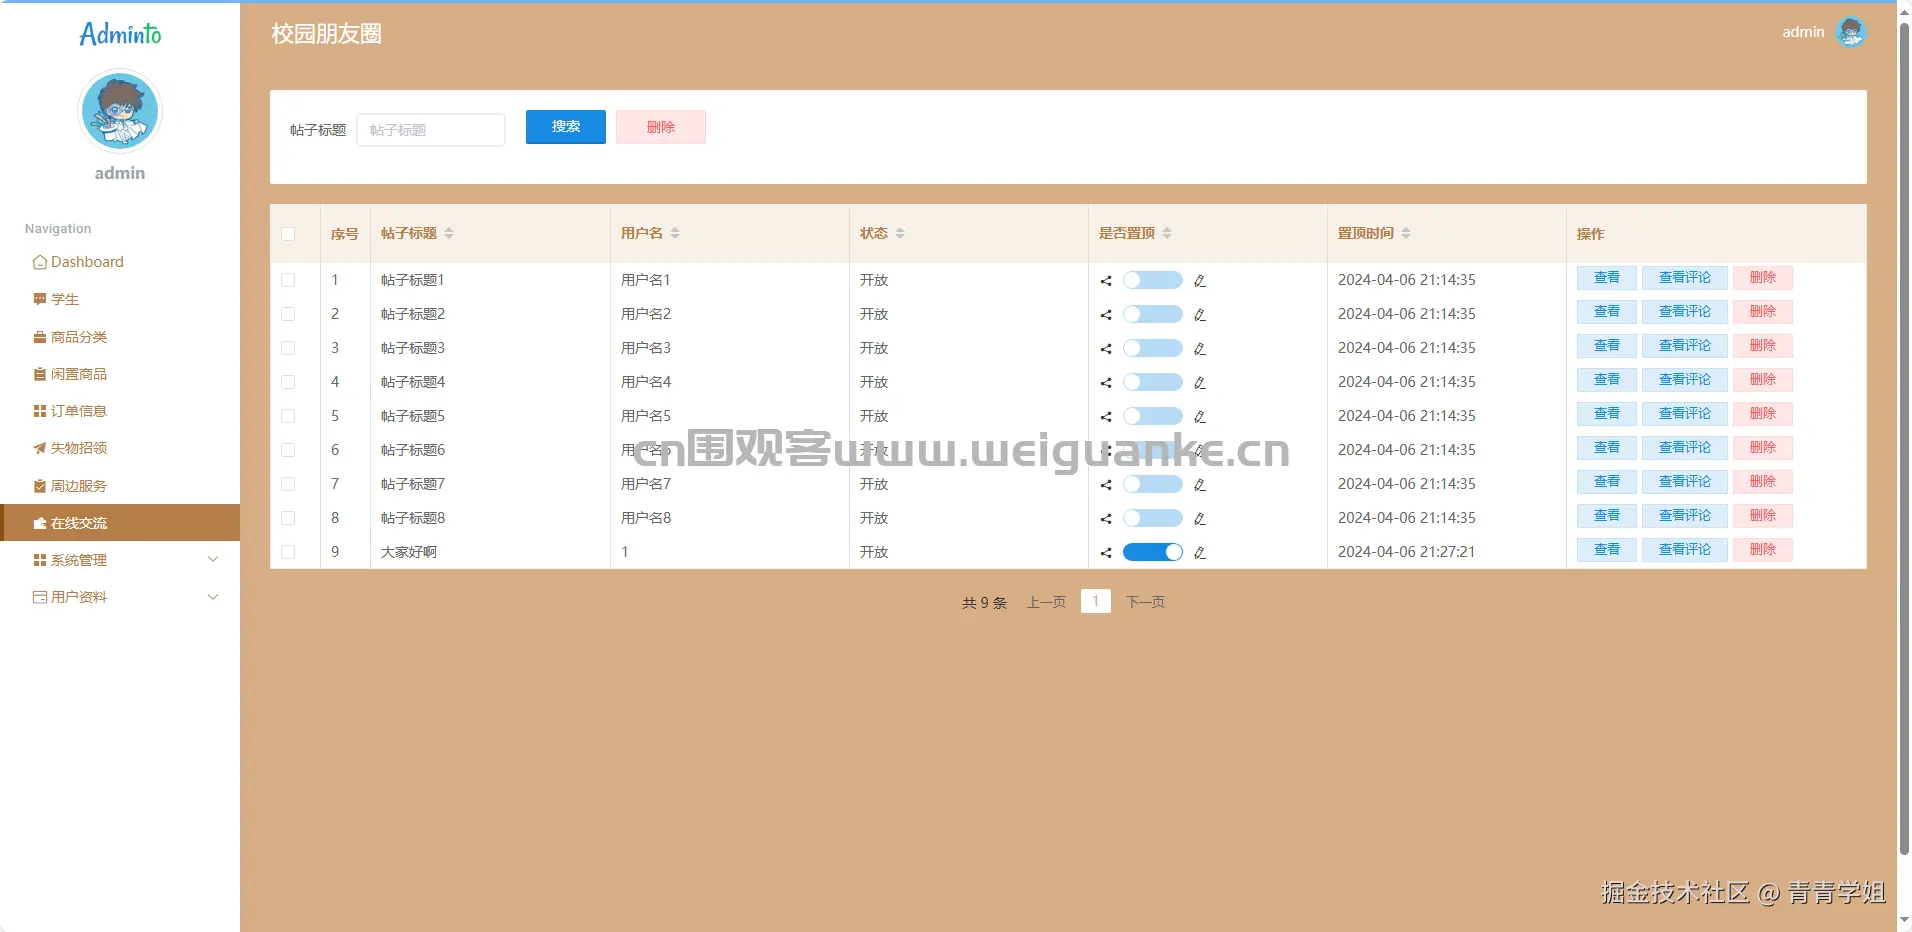Screen dimensions: 1912x932
Task: Expand the 系统管理 sidebar menu
Action: tap(79, 559)
